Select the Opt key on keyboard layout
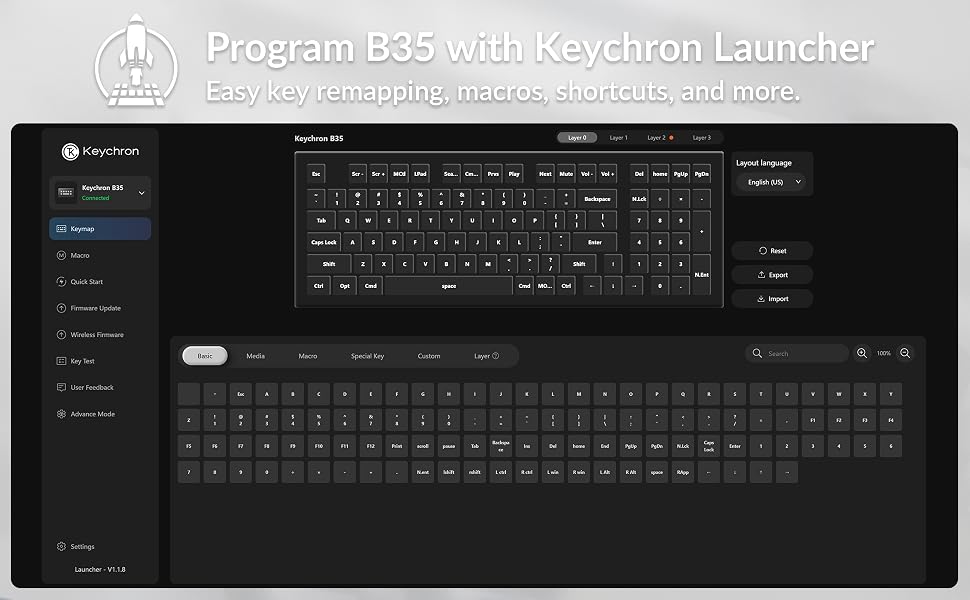Viewport: 970px width, 600px height. (345, 286)
